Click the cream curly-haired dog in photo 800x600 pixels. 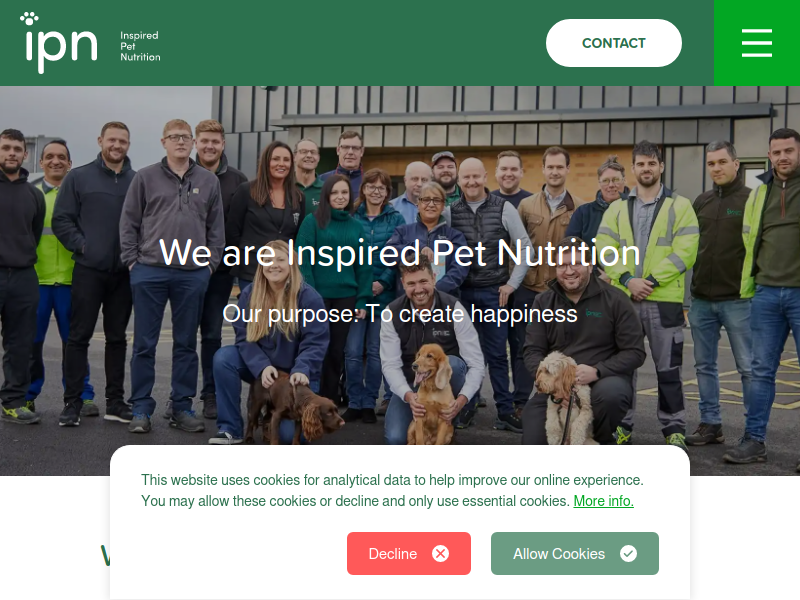(563, 398)
